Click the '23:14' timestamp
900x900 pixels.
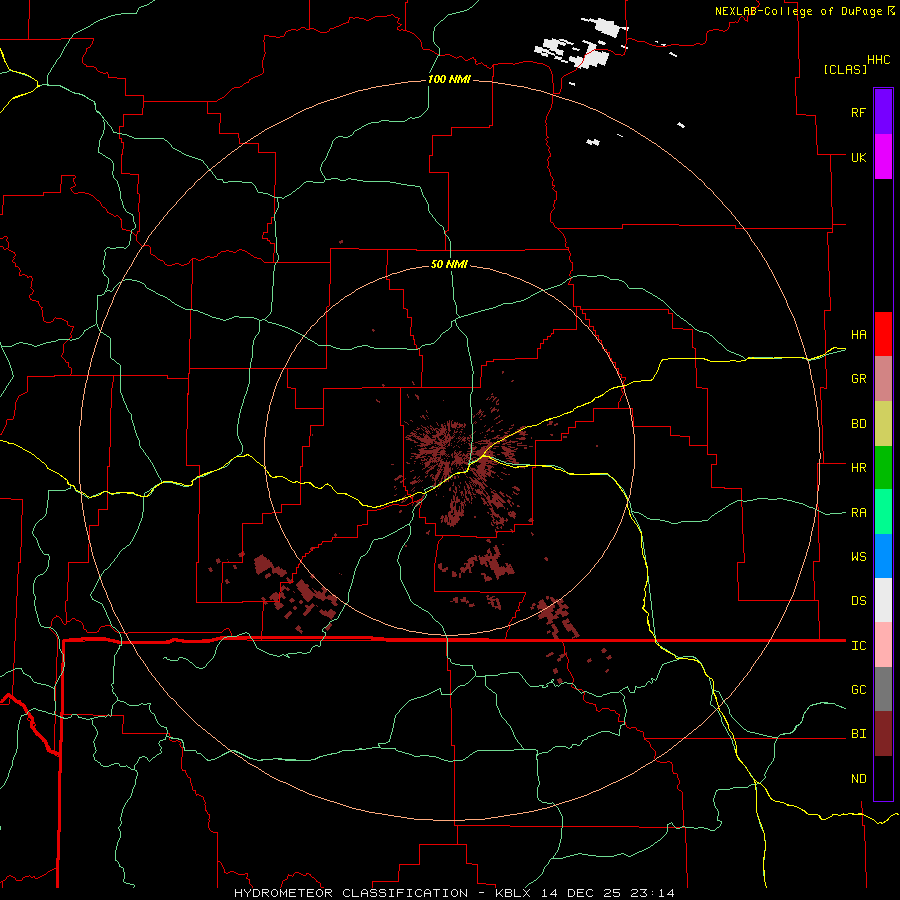coord(655,893)
